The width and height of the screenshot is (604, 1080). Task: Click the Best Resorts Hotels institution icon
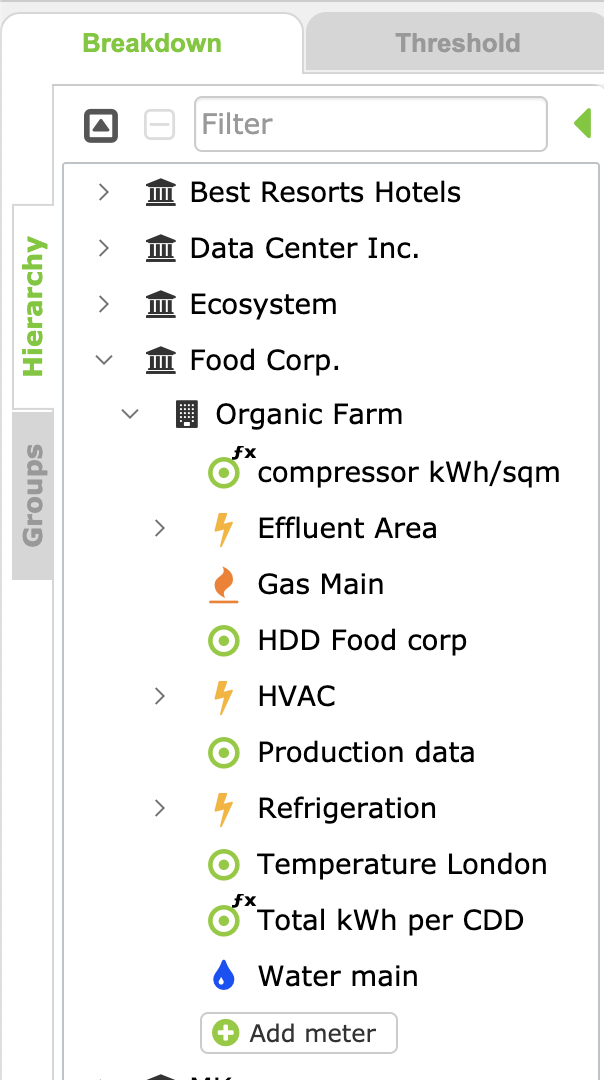(160, 192)
